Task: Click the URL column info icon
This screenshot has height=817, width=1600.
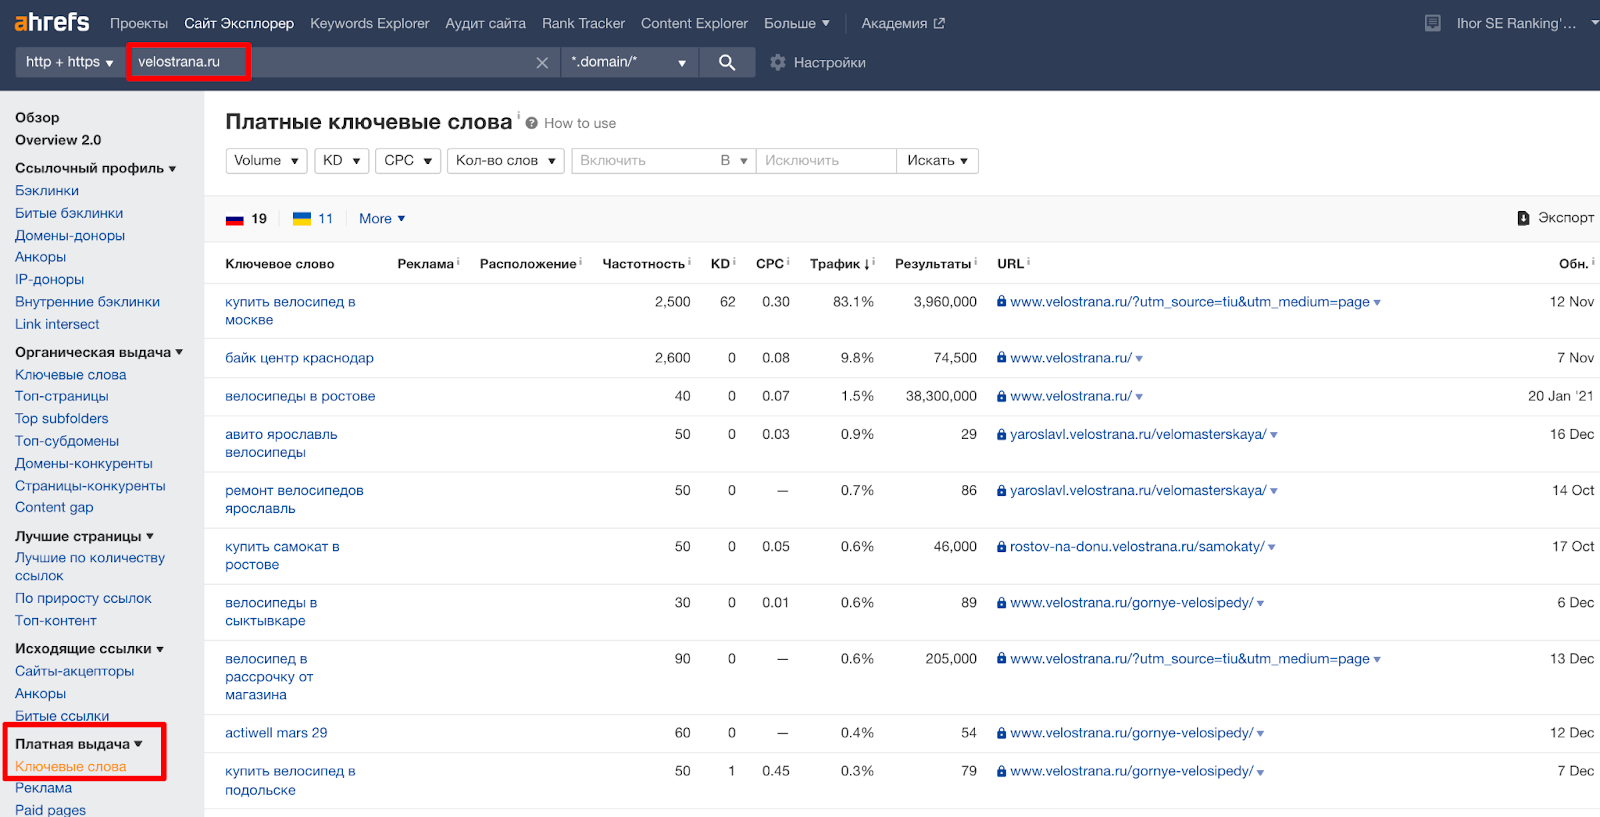Action: 1028,262
